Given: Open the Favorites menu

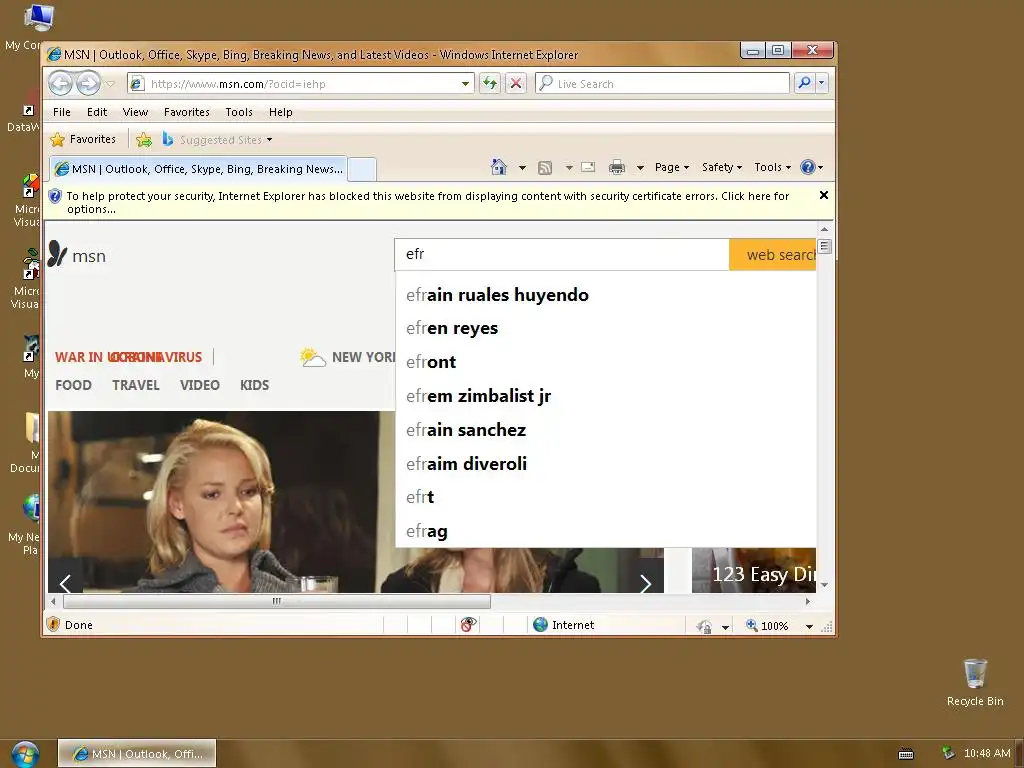Looking at the screenshot, I should (x=187, y=112).
